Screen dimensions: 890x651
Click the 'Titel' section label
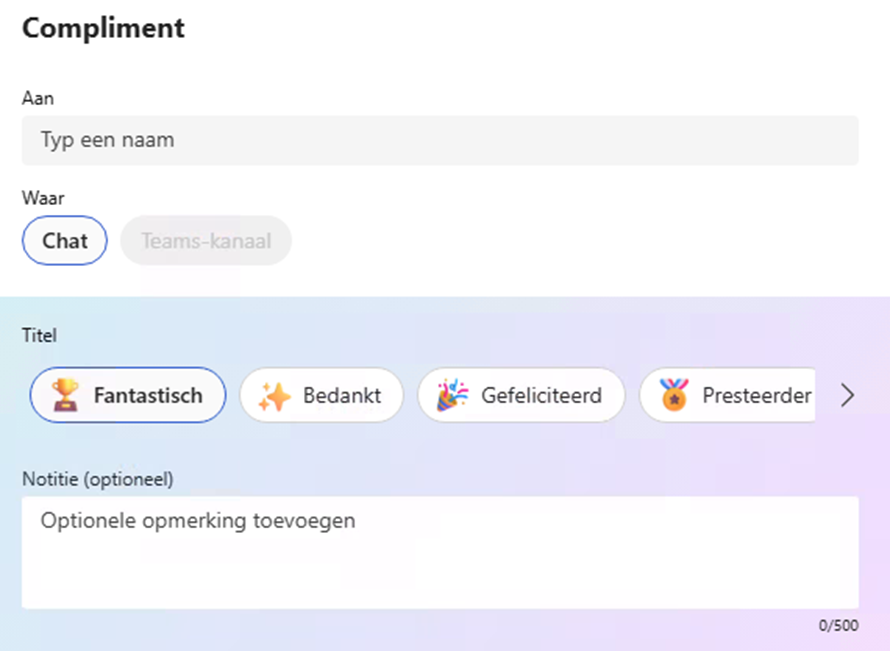tap(40, 336)
